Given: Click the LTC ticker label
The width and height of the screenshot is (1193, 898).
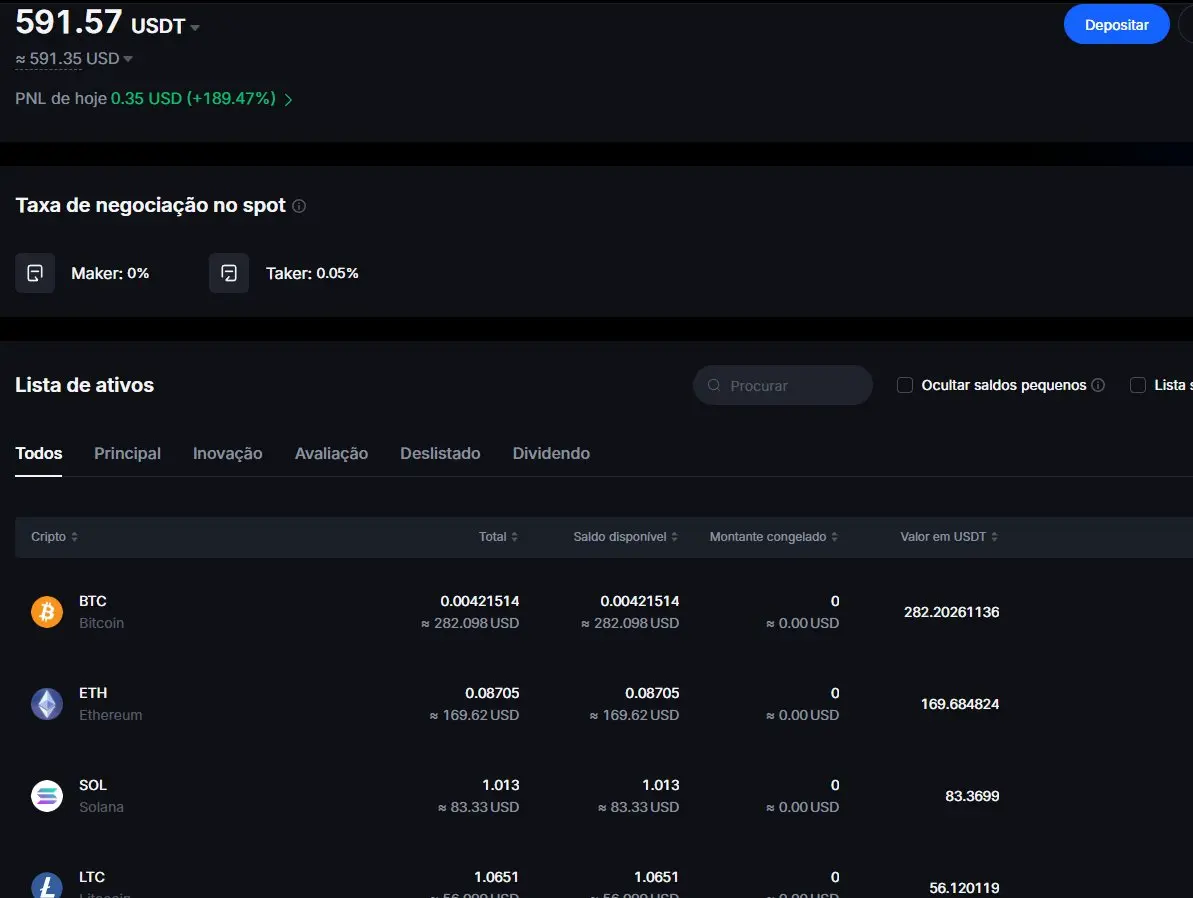Looking at the screenshot, I should [x=92, y=877].
